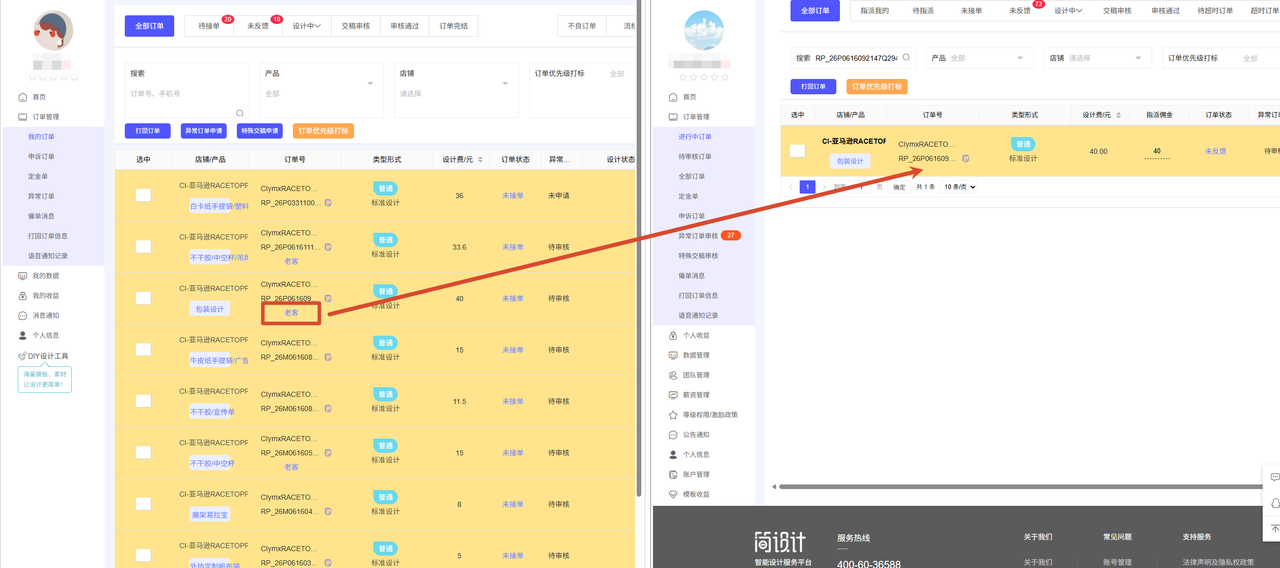Switch to 待指派 tab in right window
The width and height of the screenshot is (1280, 568).
(x=923, y=10)
